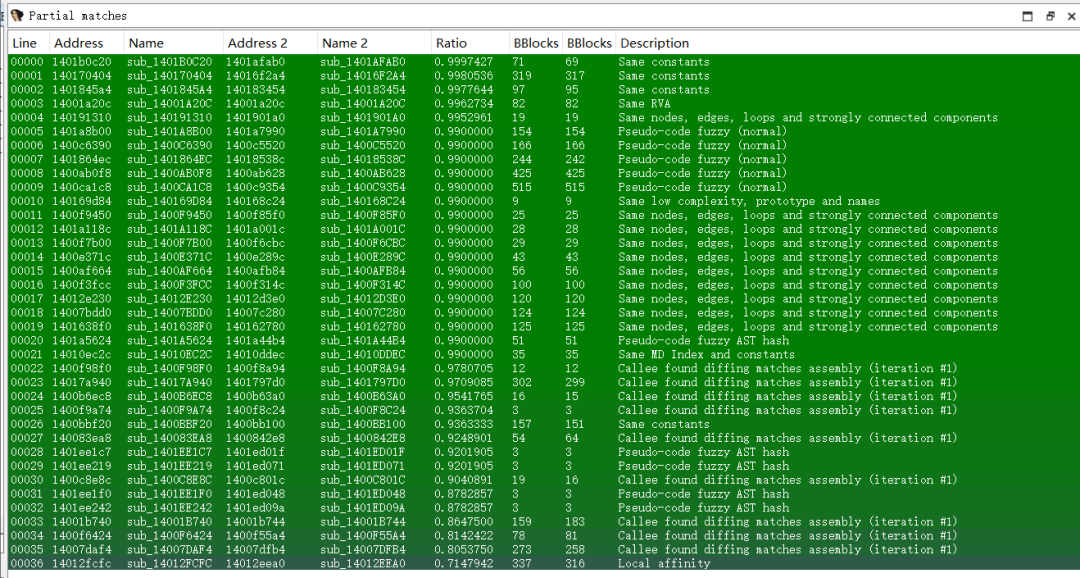Click sub_1401EE242 row name
Screen dimensions: 1080x578
tap(169, 508)
